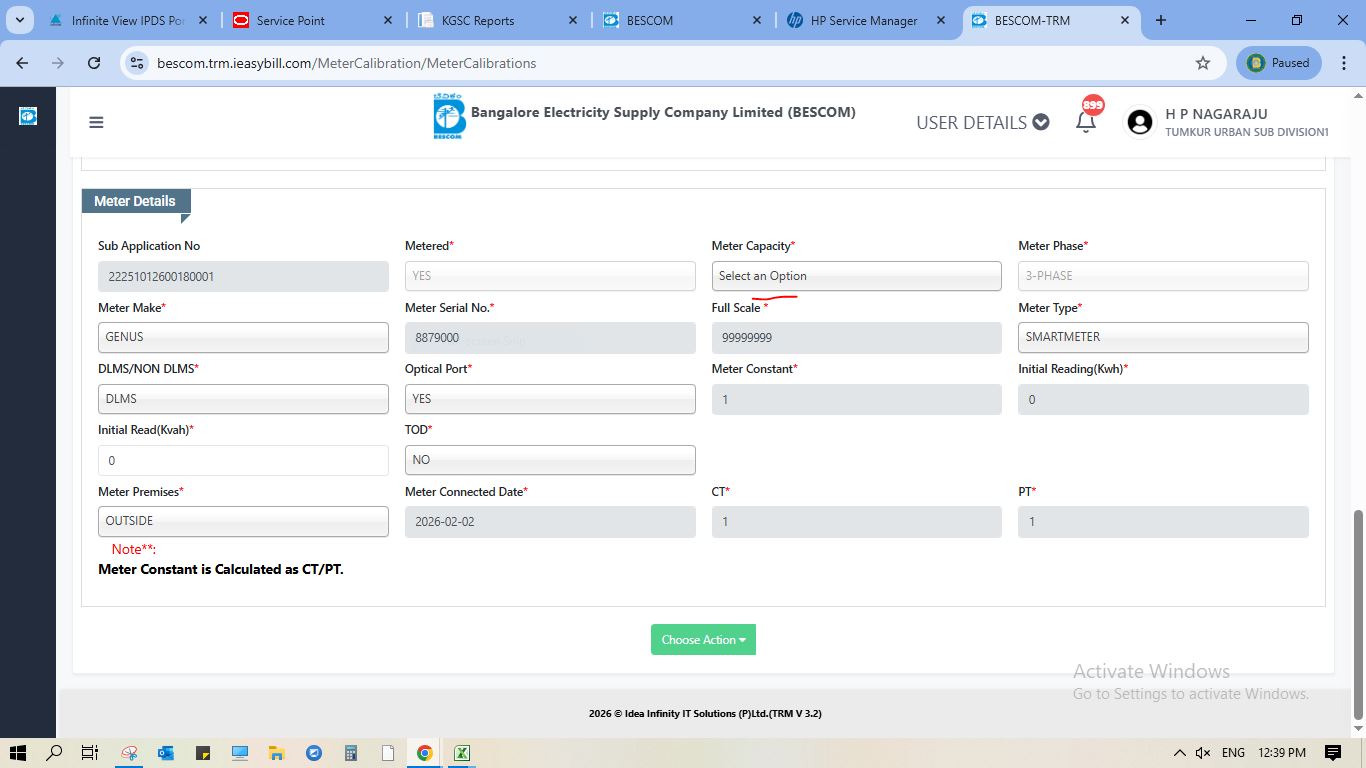Expand the USER DETAILS menu
Viewport: 1366px width, 768px height.
pos(982,122)
